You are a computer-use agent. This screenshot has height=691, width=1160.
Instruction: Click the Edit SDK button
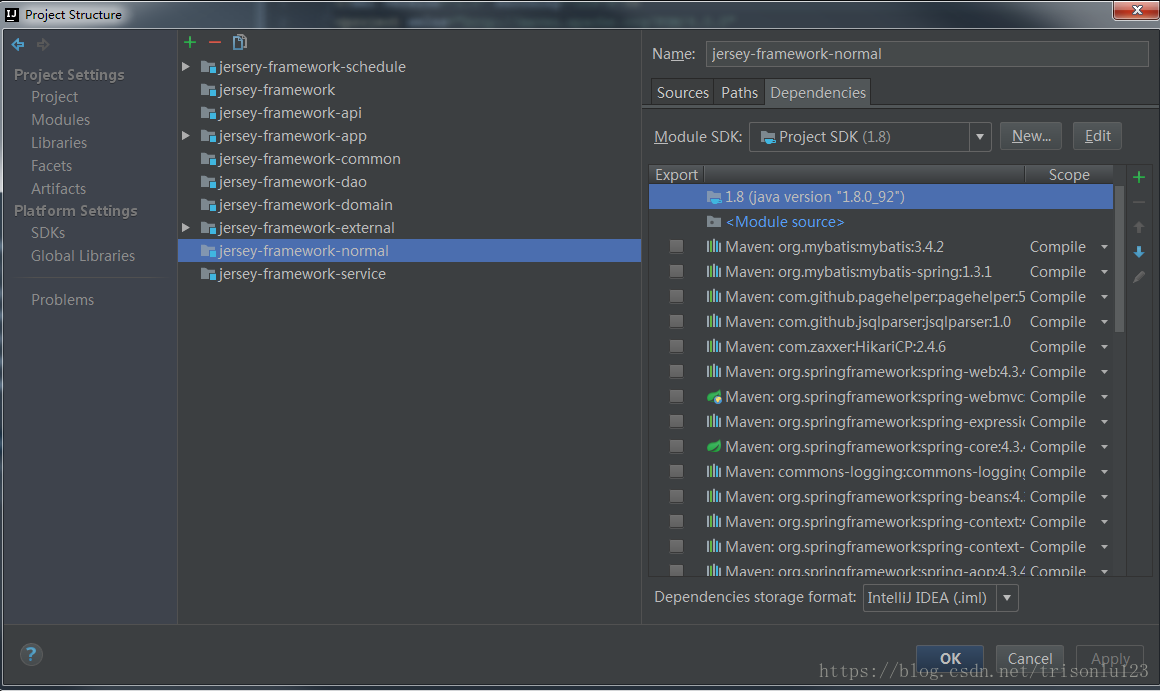1097,136
